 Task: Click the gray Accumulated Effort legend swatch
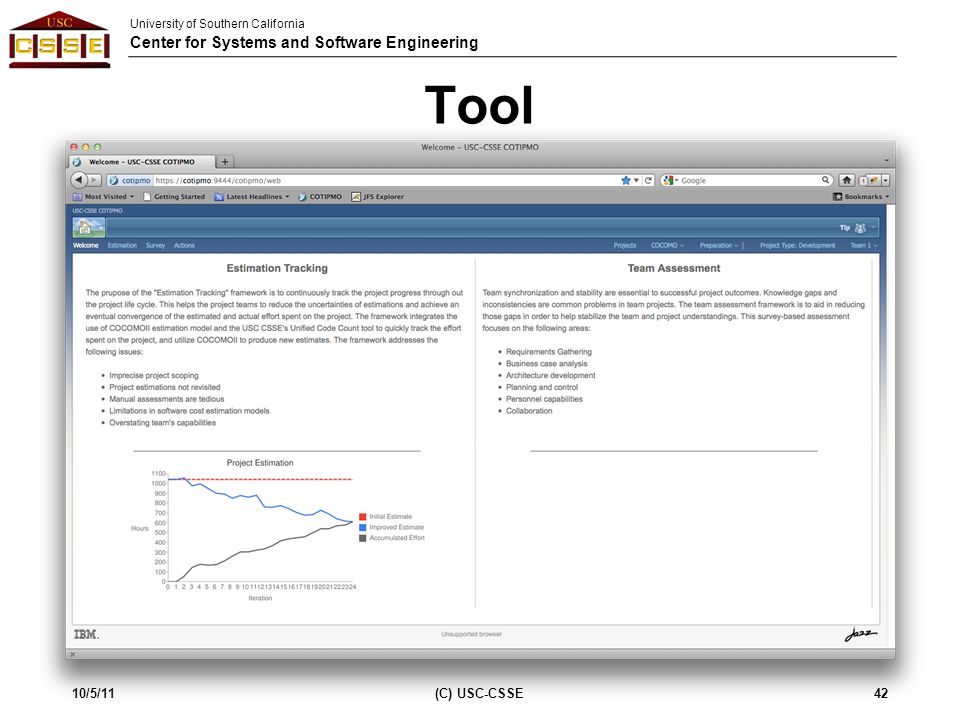362,538
